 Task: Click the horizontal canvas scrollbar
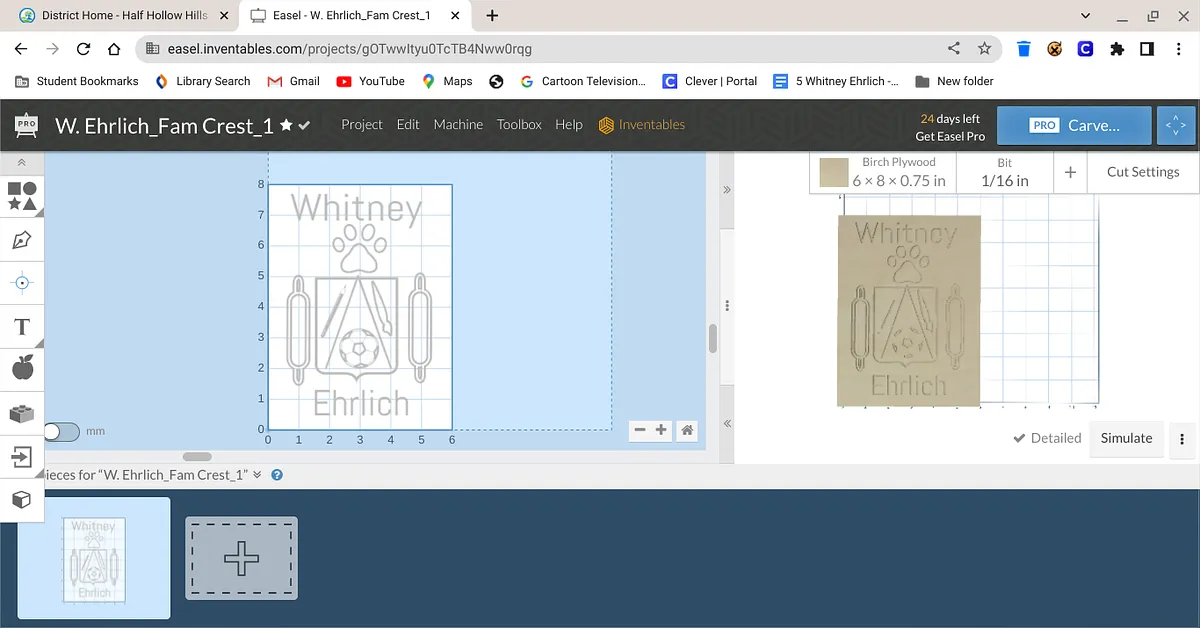197,457
